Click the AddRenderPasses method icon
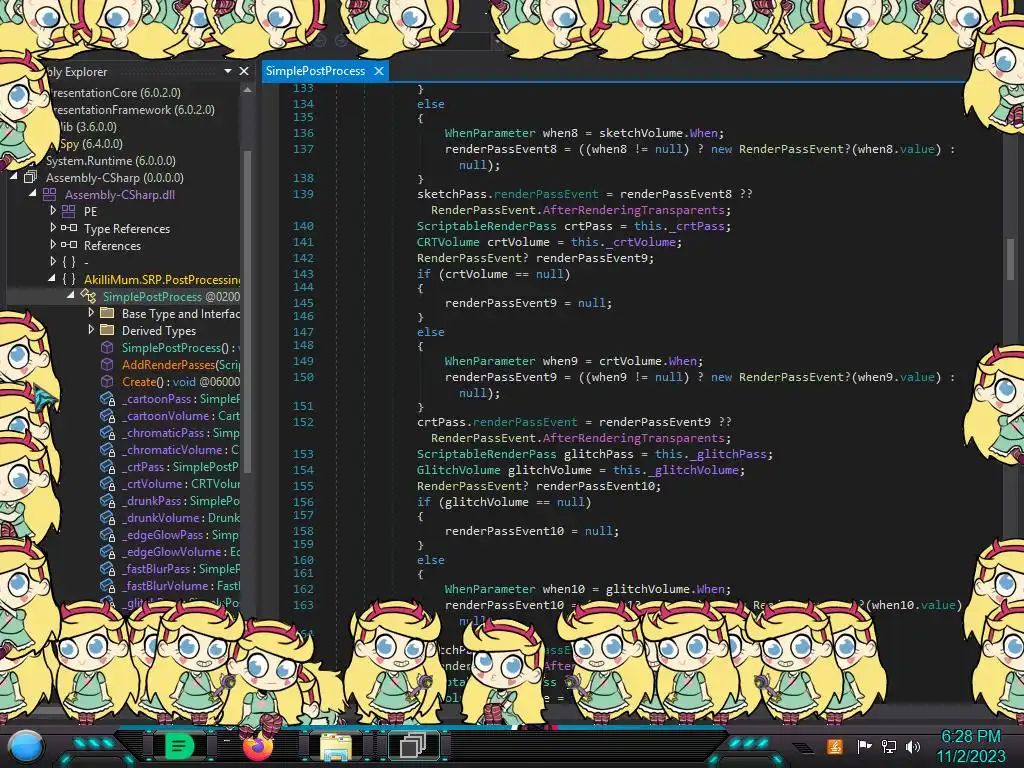The height and width of the screenshot is (768, 1024). click(107, 364)
